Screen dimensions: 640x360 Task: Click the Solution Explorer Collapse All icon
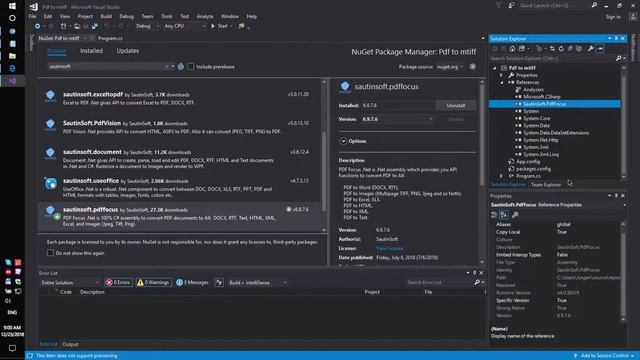(x=570, y=49)
